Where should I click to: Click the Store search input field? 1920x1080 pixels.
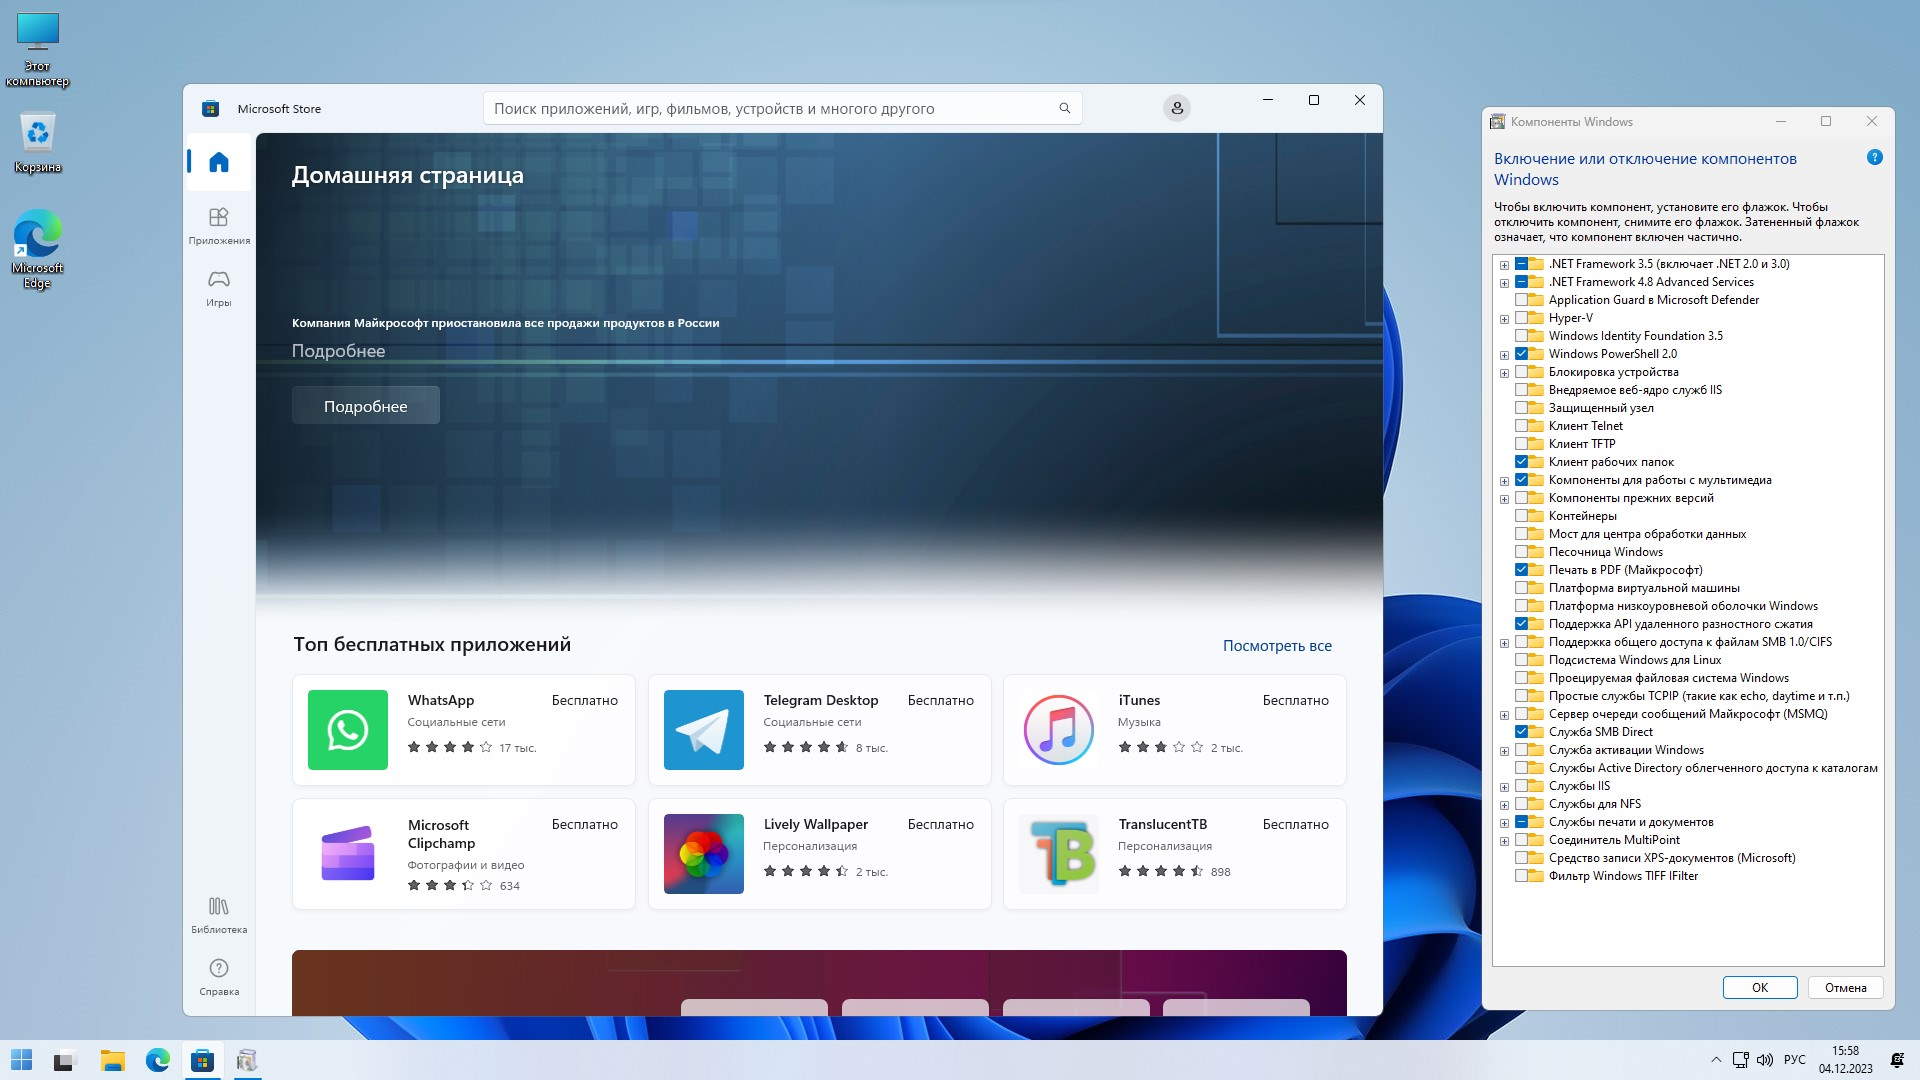click(x=770, y=108)
